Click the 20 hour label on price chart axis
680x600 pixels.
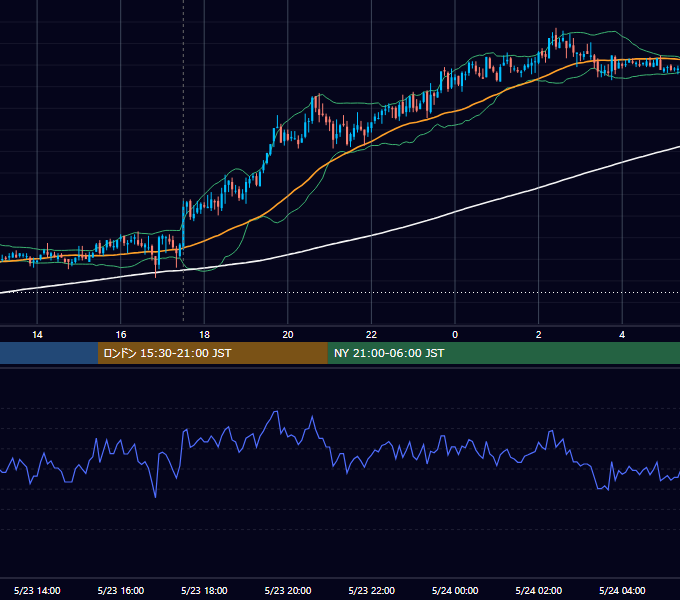pos(288,335)
